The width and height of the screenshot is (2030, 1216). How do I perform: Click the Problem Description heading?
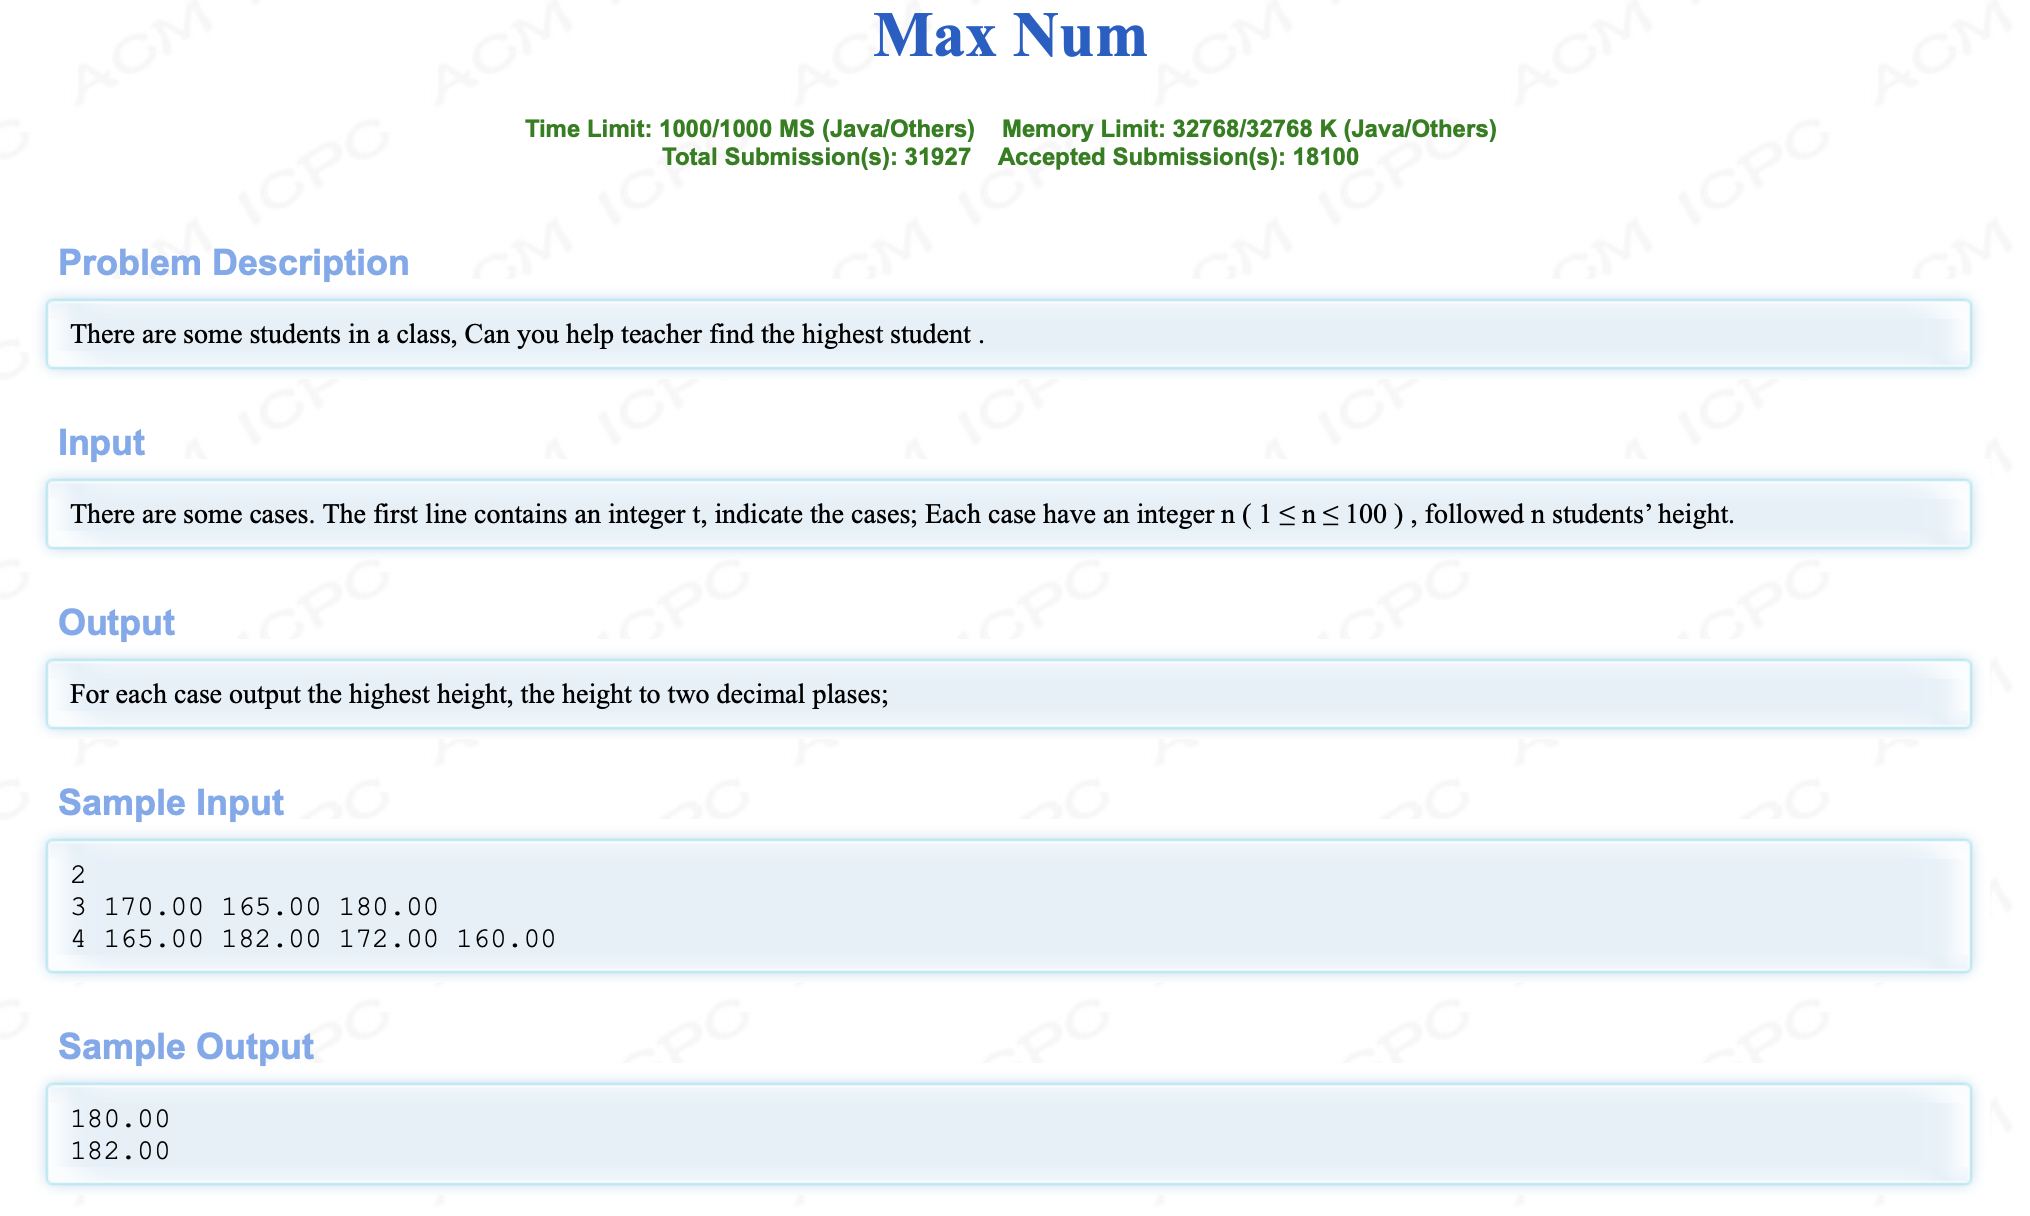pos(233,263)
